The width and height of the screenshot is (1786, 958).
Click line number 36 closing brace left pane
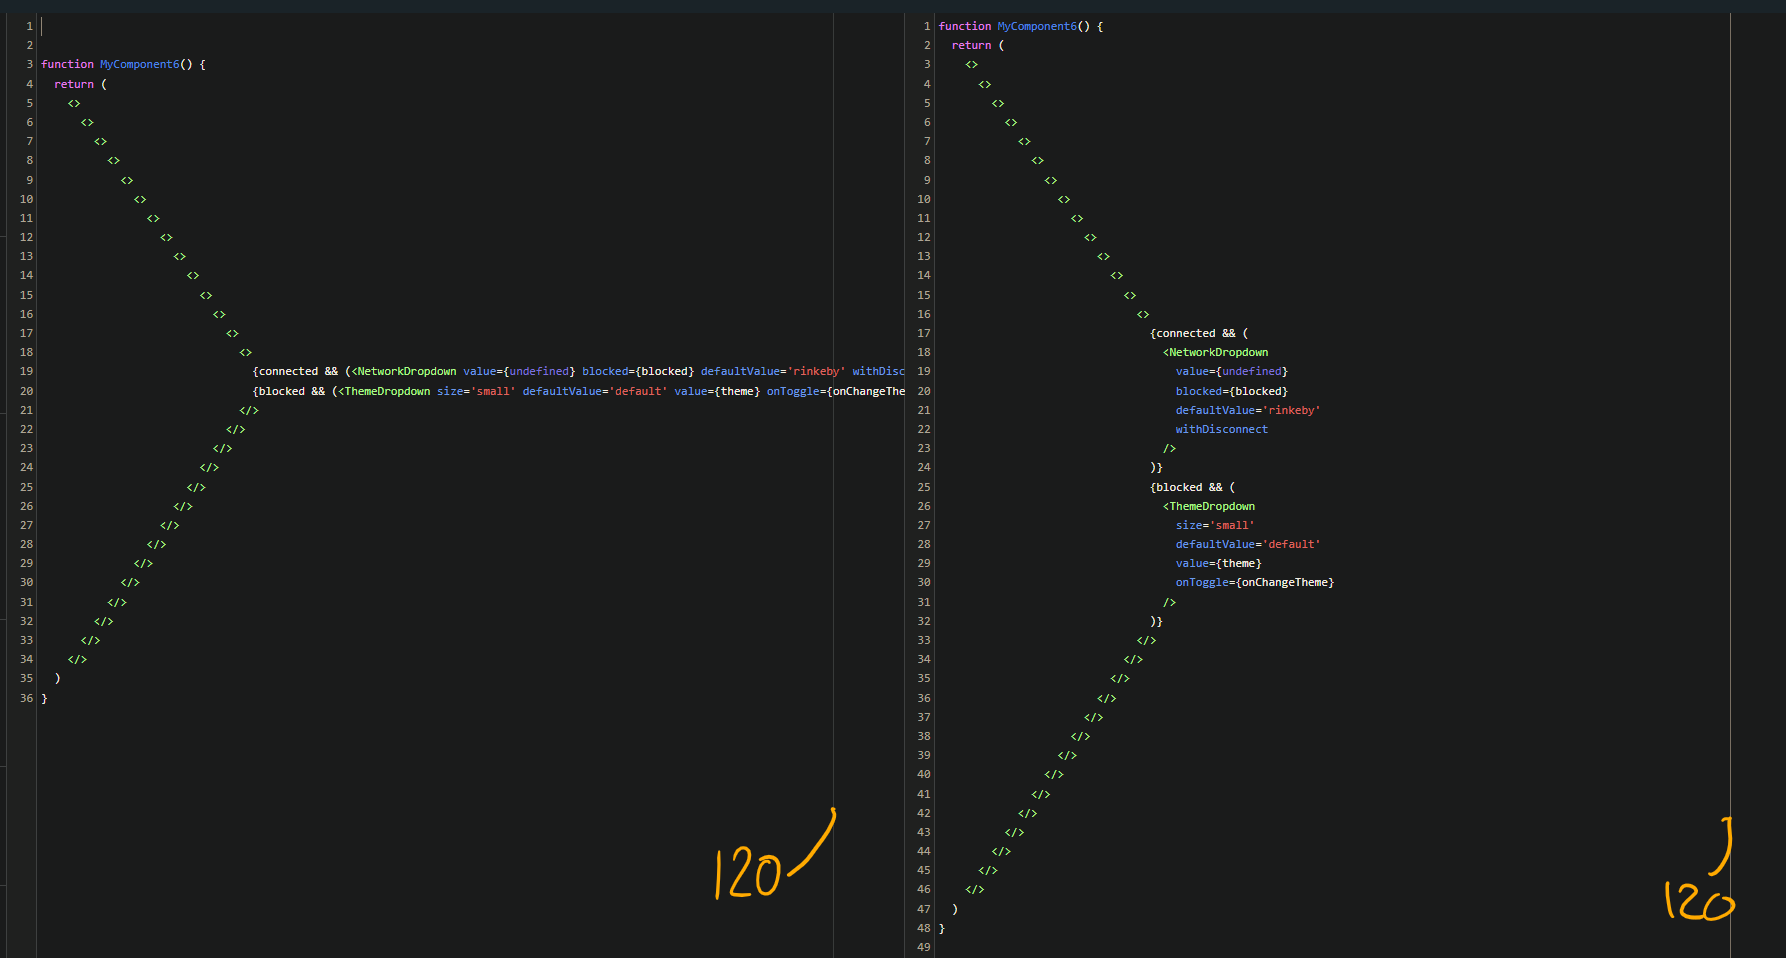pyautogui.click(x=25, y=698)
